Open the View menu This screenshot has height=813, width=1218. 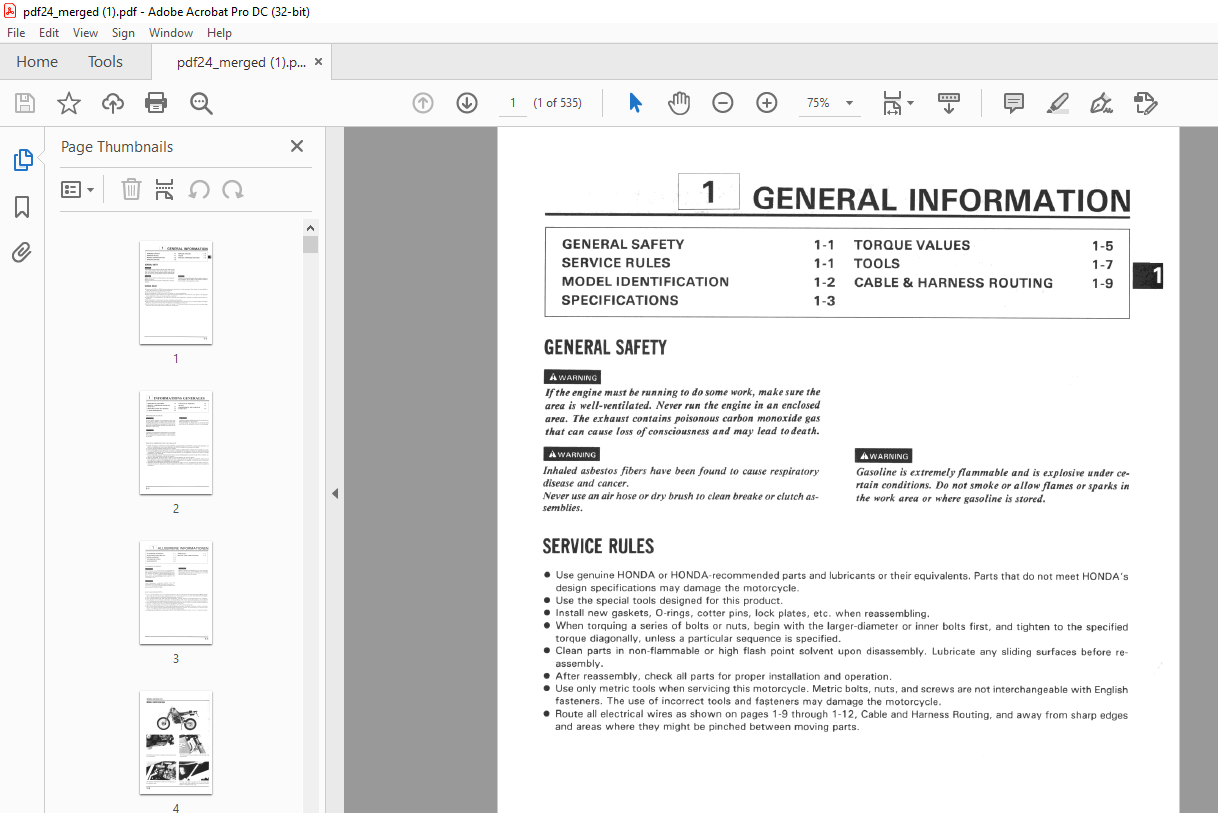pos(85,33)
